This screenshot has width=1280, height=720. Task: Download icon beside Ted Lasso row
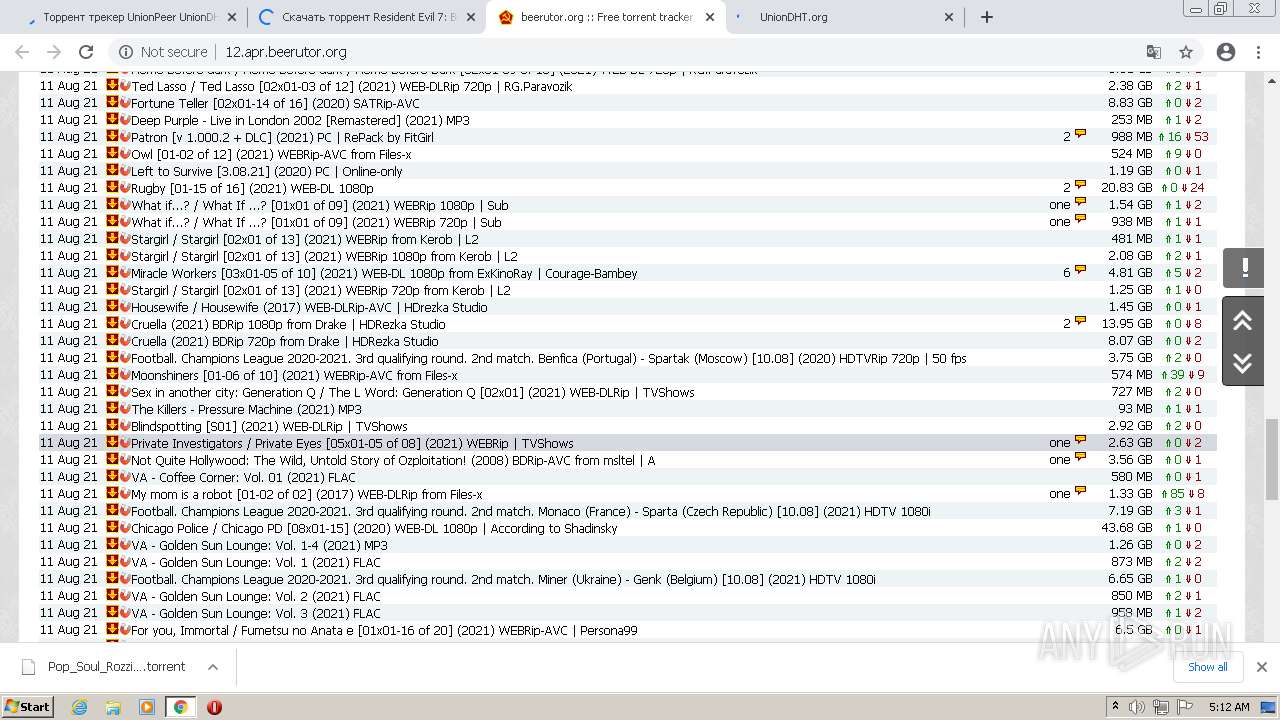112,85
